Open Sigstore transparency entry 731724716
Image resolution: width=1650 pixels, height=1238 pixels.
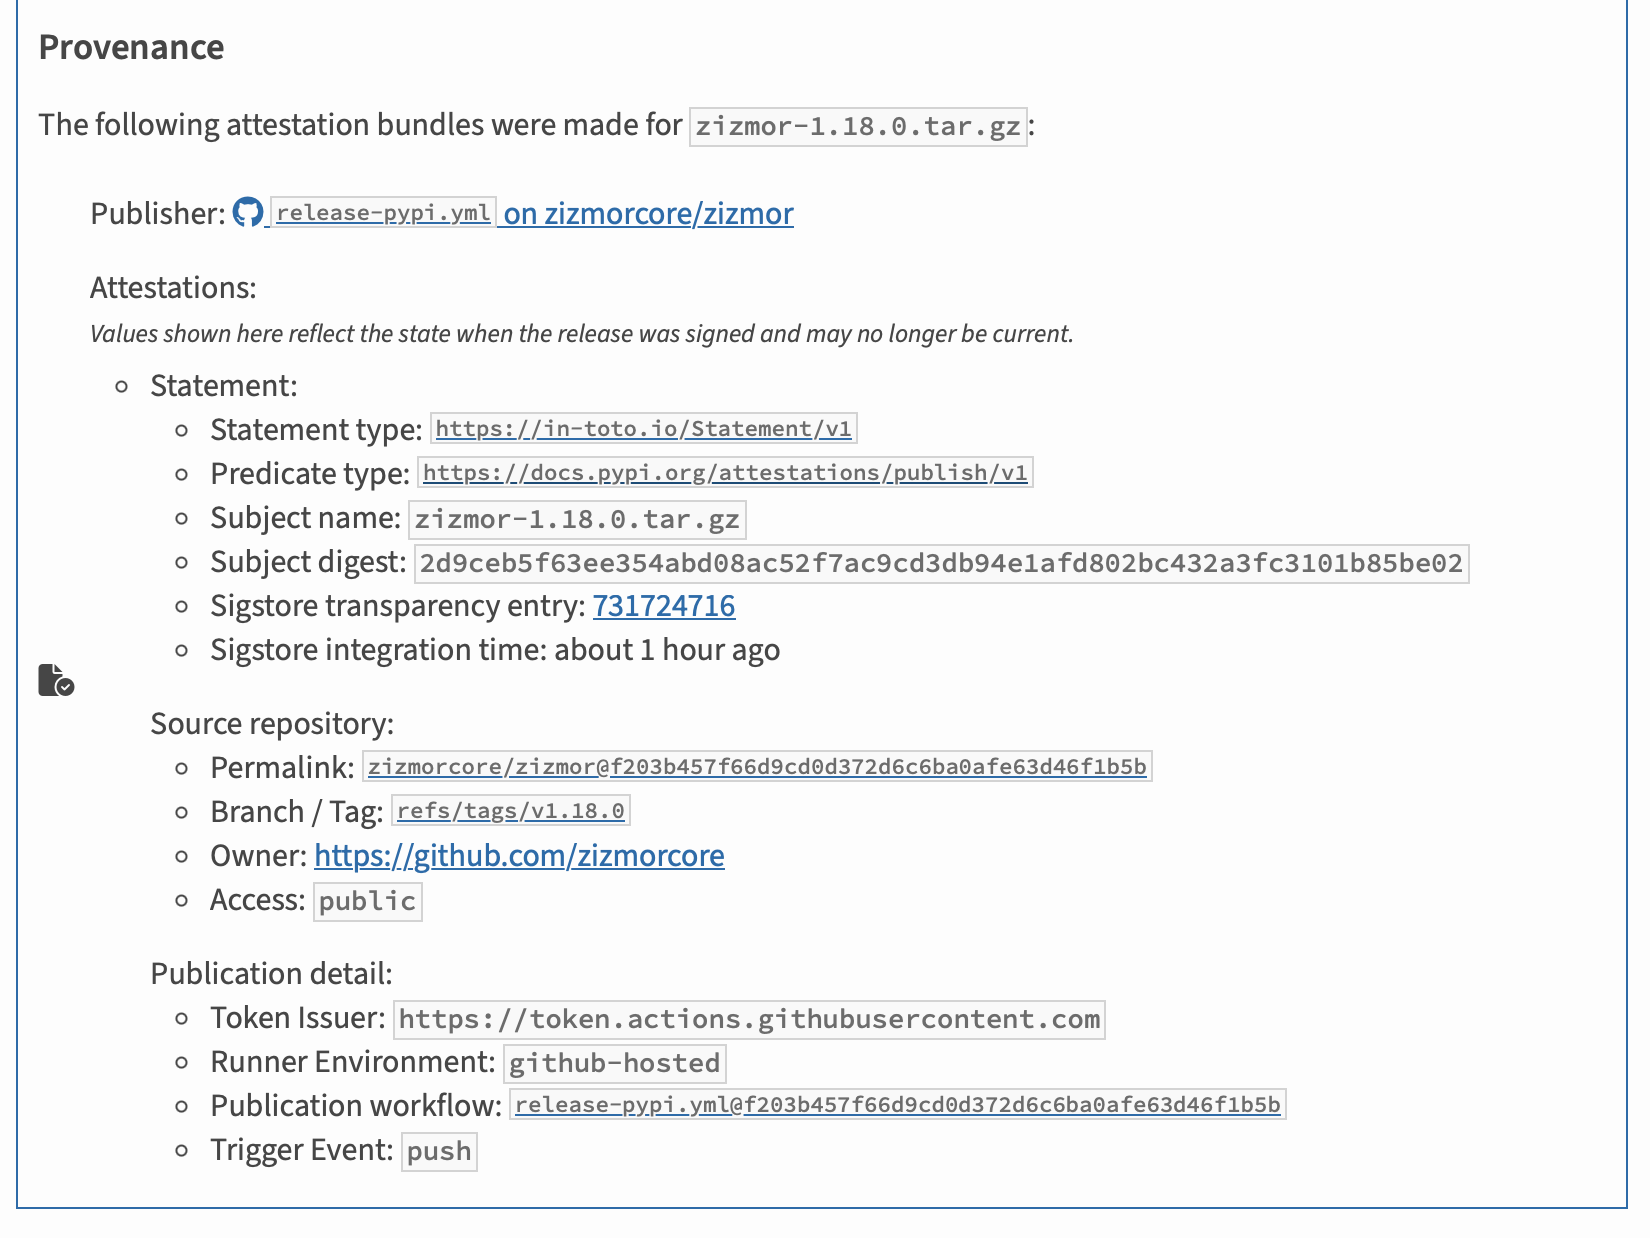coord(663,606)
